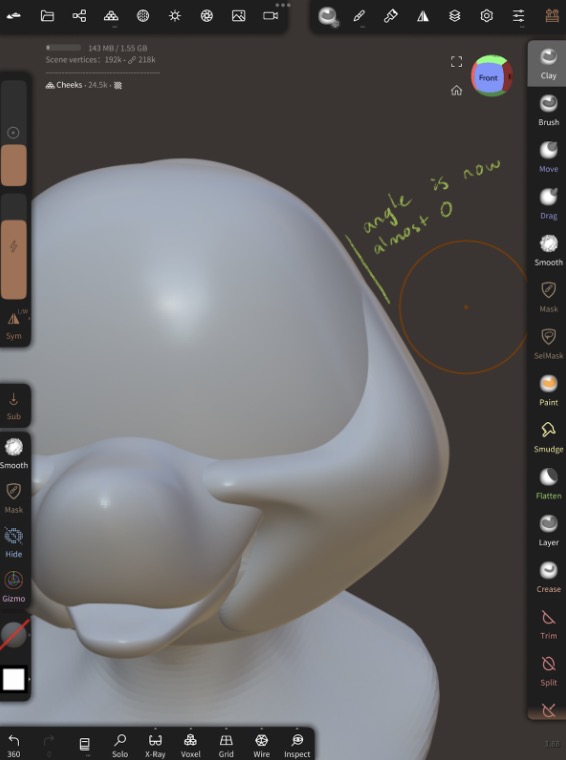Select the SelMask tool
The height and width of the screenshot is (760, 566).
click(x=548, y=344)
